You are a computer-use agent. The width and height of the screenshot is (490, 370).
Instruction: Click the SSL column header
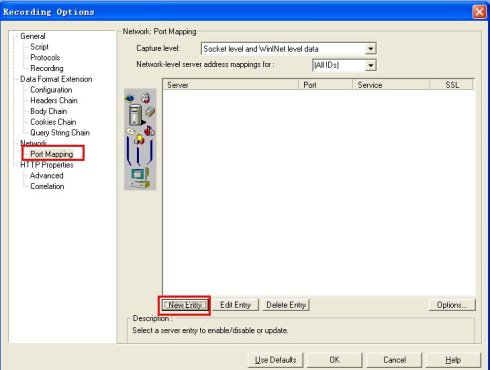[452, 85]
